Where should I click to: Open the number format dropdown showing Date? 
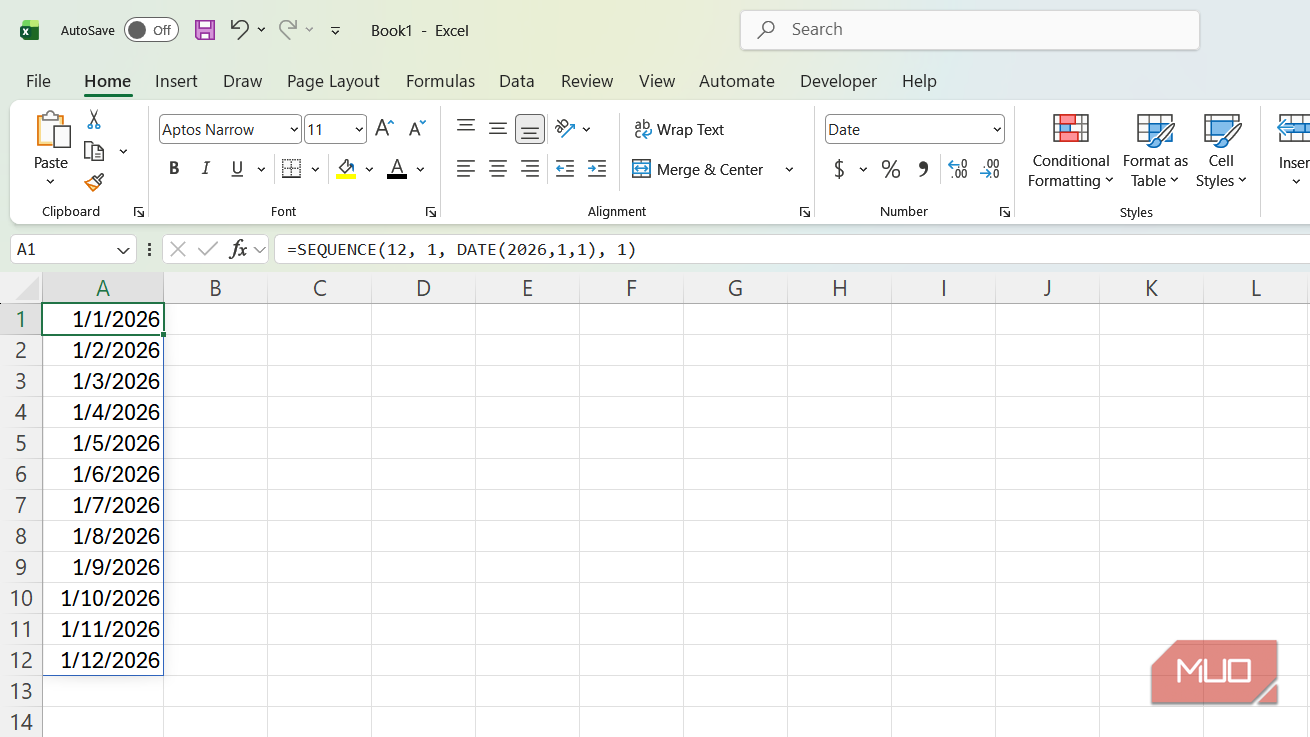[997, 129]
